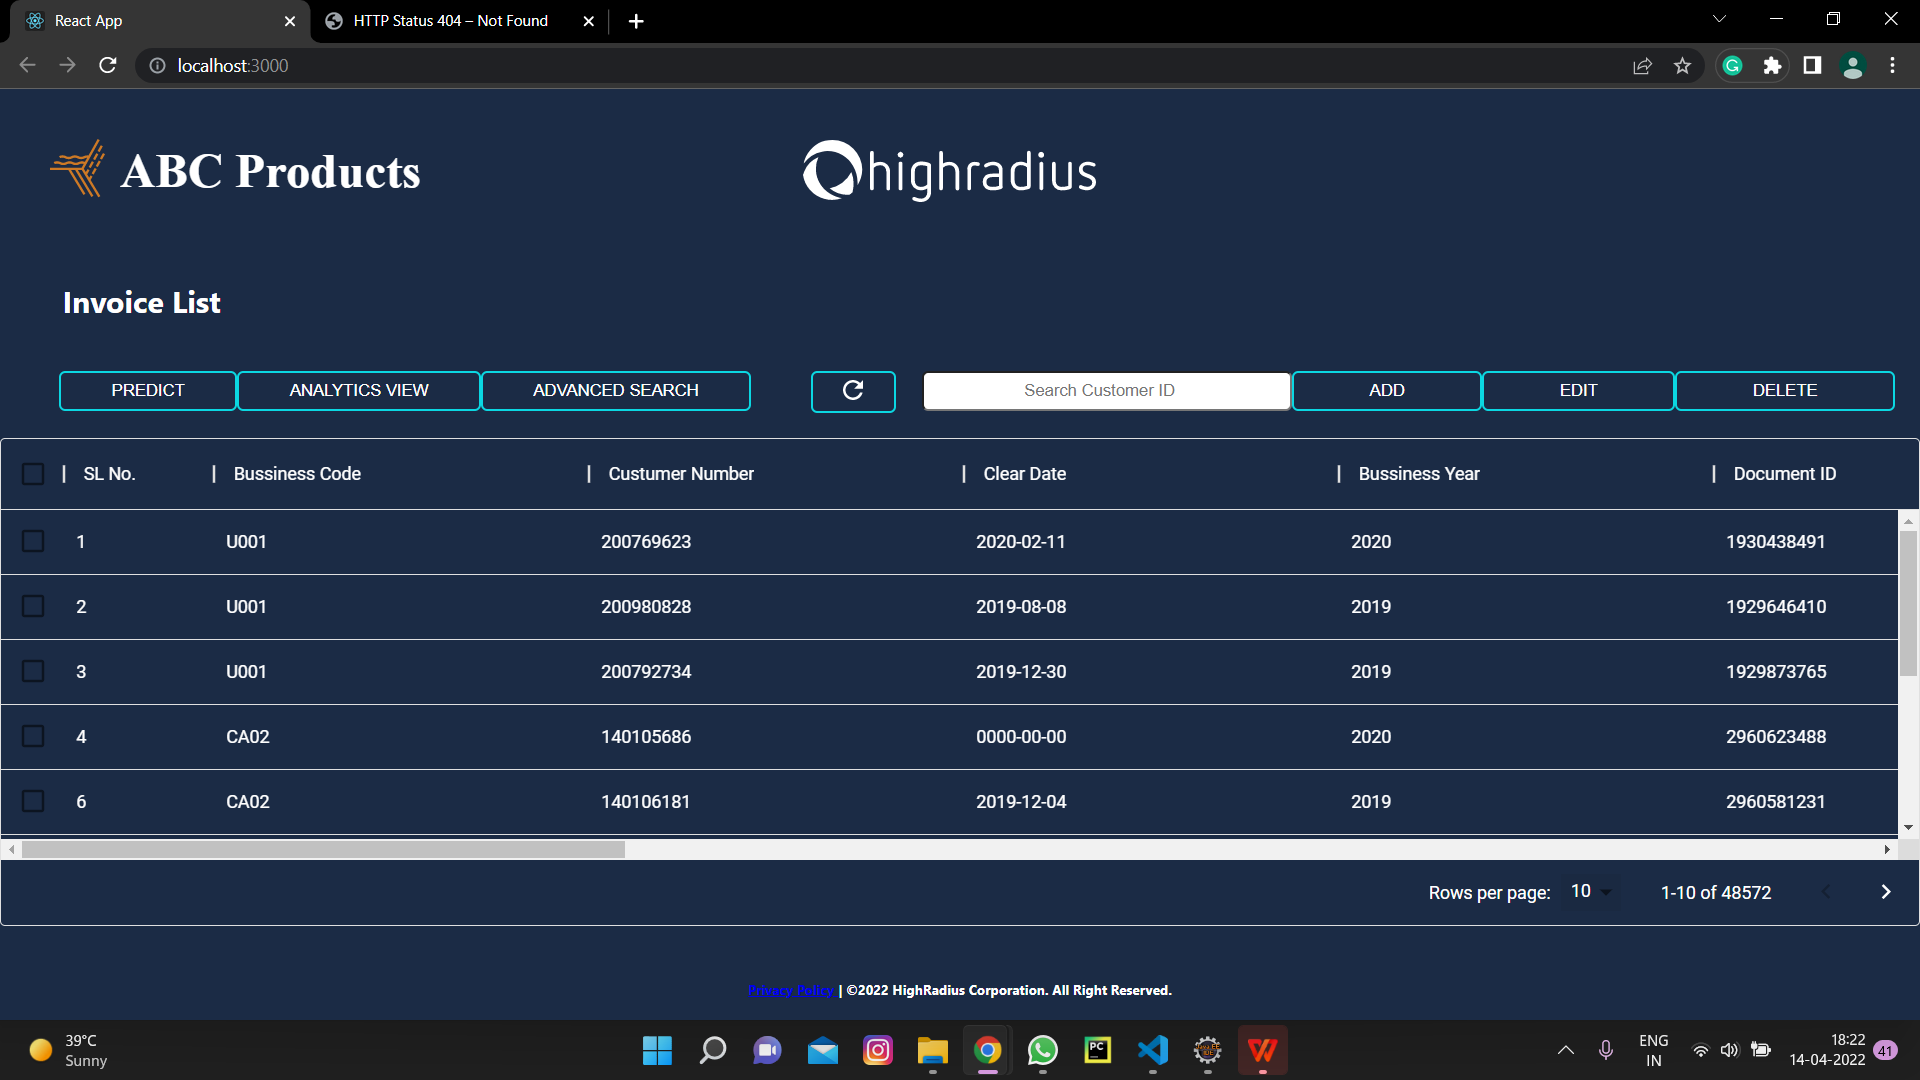
Task: Open the browser Extensions puzzle icon
Action: (x=1773, y=65)
